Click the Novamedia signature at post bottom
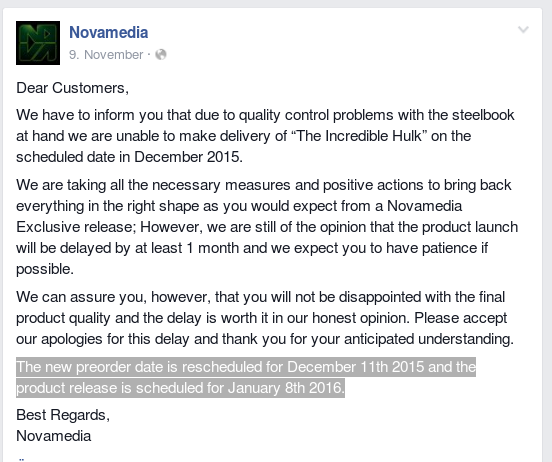 [54, 436]
